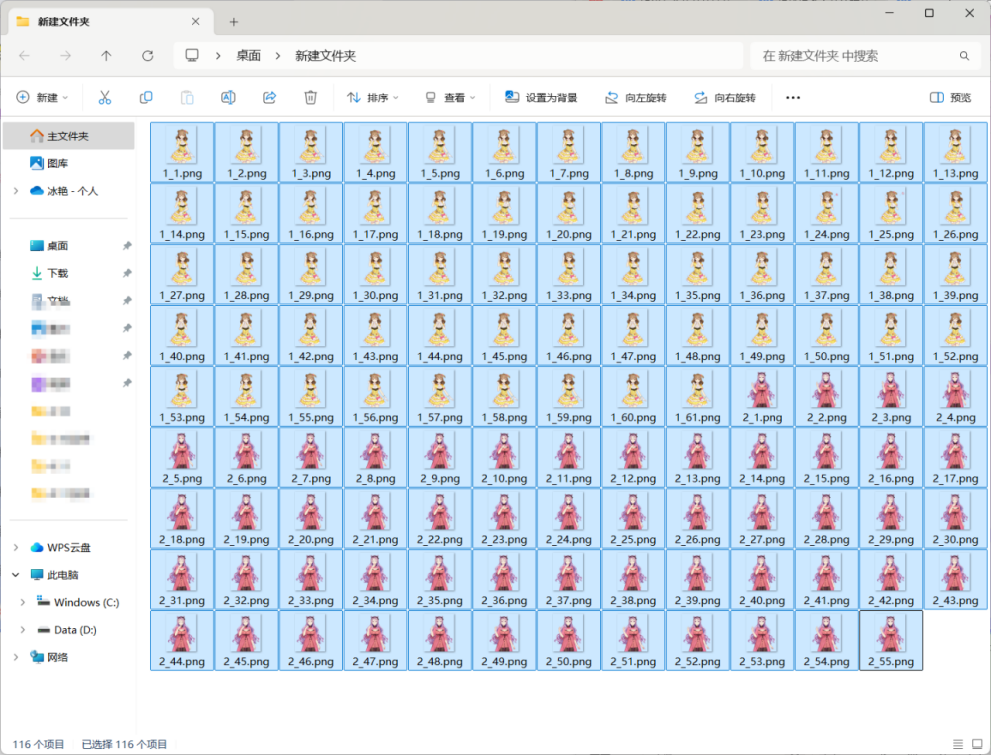The width and height of the screenshot is (992, 756).
Task: Click the chevron after 桌面 in address bar
Action: click(x=278, y=56)
